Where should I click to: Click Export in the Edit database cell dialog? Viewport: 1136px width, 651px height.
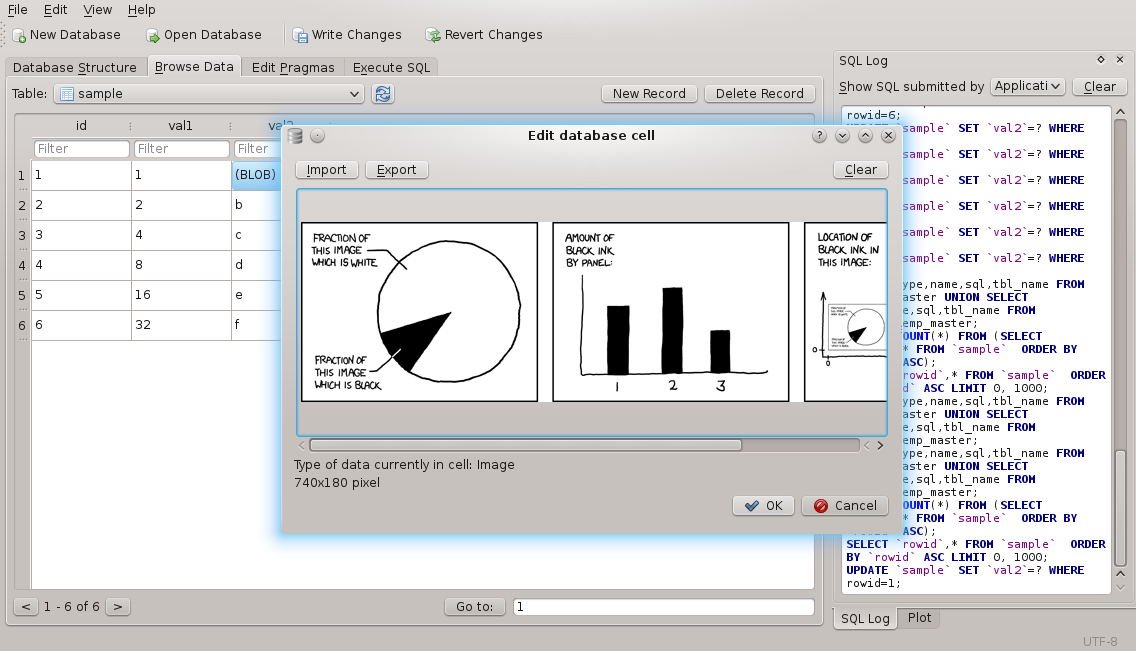396,170
